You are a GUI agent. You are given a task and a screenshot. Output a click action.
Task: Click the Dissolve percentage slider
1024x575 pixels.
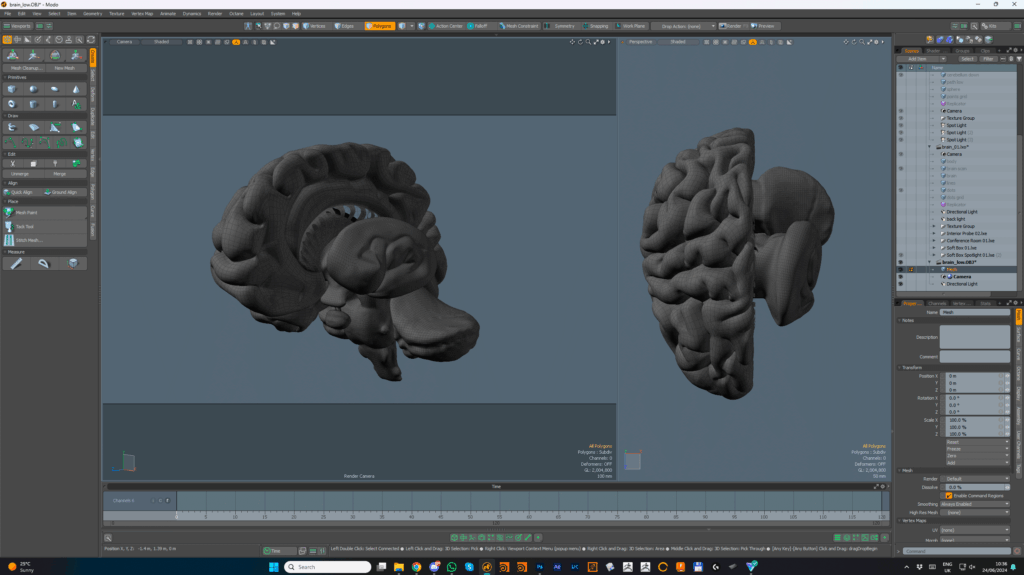click(x=974, y=487)
